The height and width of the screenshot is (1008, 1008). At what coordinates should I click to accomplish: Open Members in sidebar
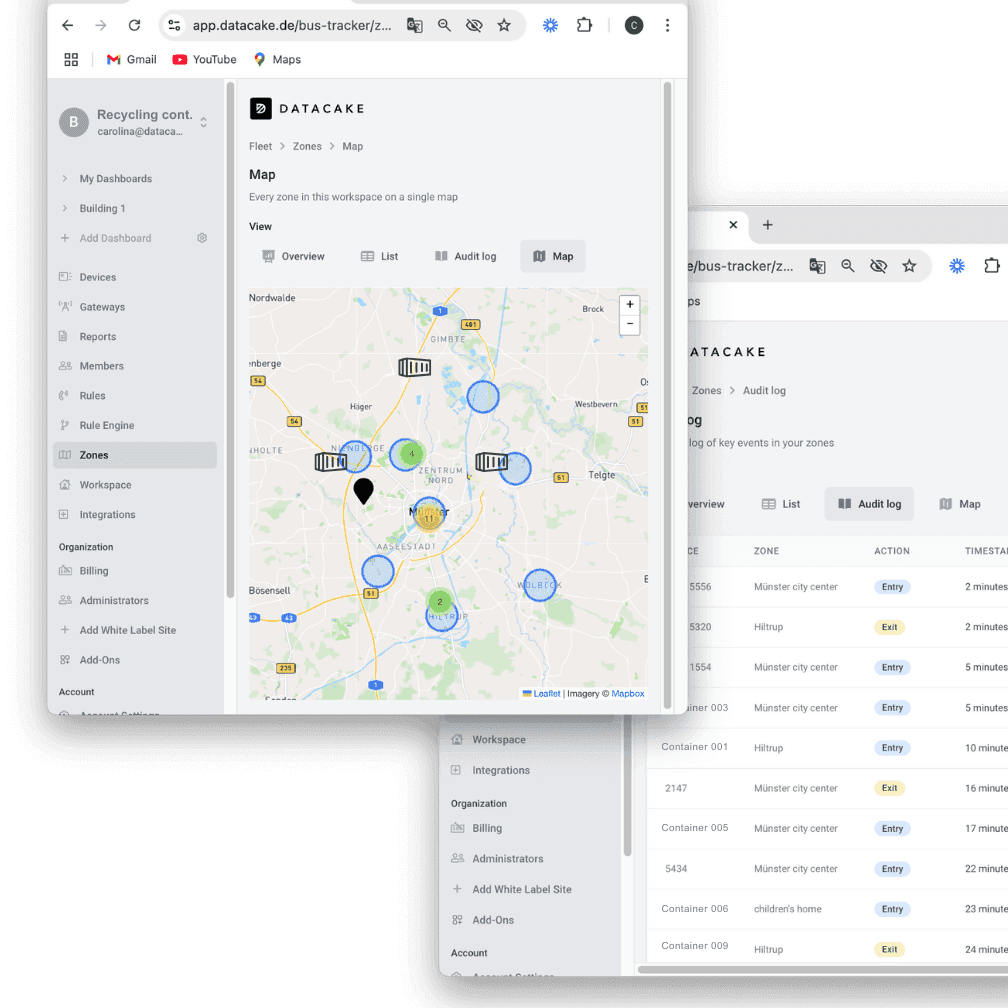(102, 366)
